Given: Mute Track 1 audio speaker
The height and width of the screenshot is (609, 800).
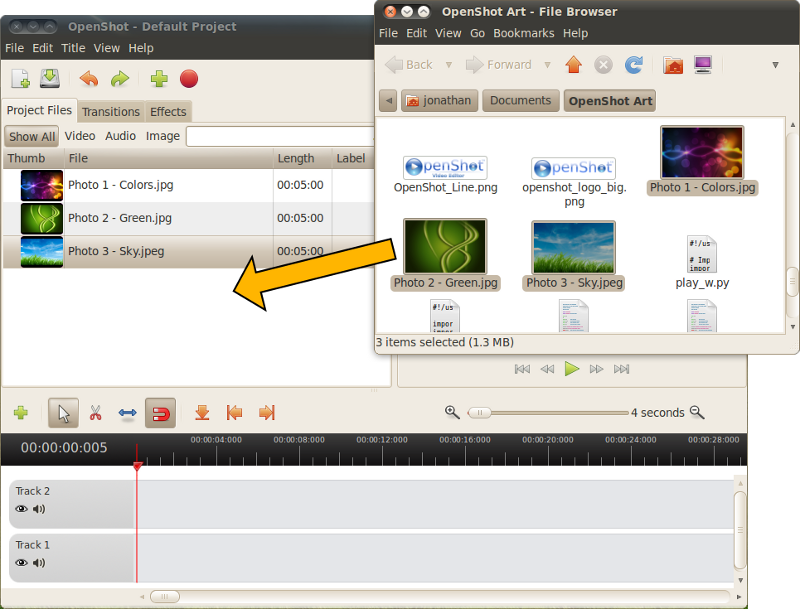Looking at the screenshot, I should (39, 563).
